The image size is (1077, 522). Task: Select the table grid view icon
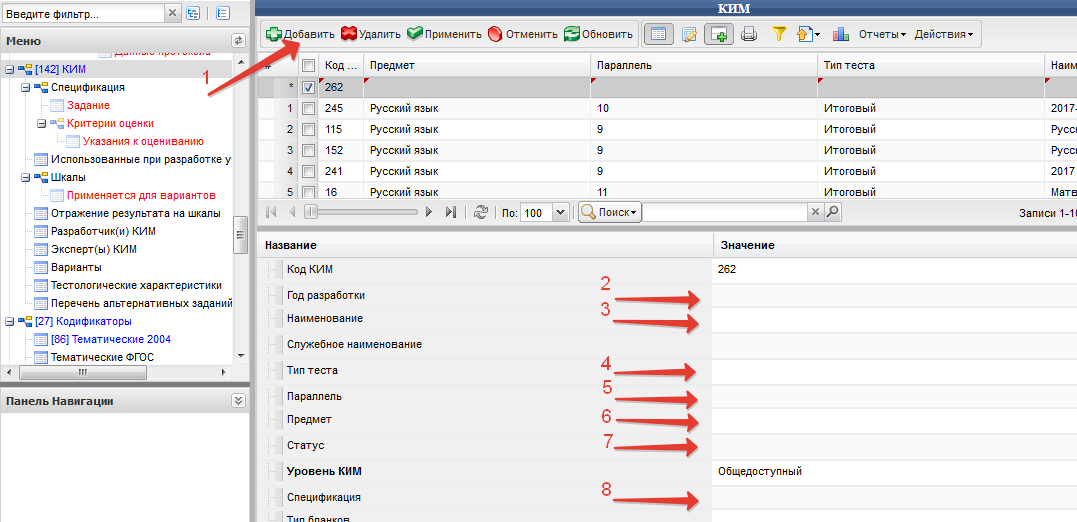tap(658, 34)
